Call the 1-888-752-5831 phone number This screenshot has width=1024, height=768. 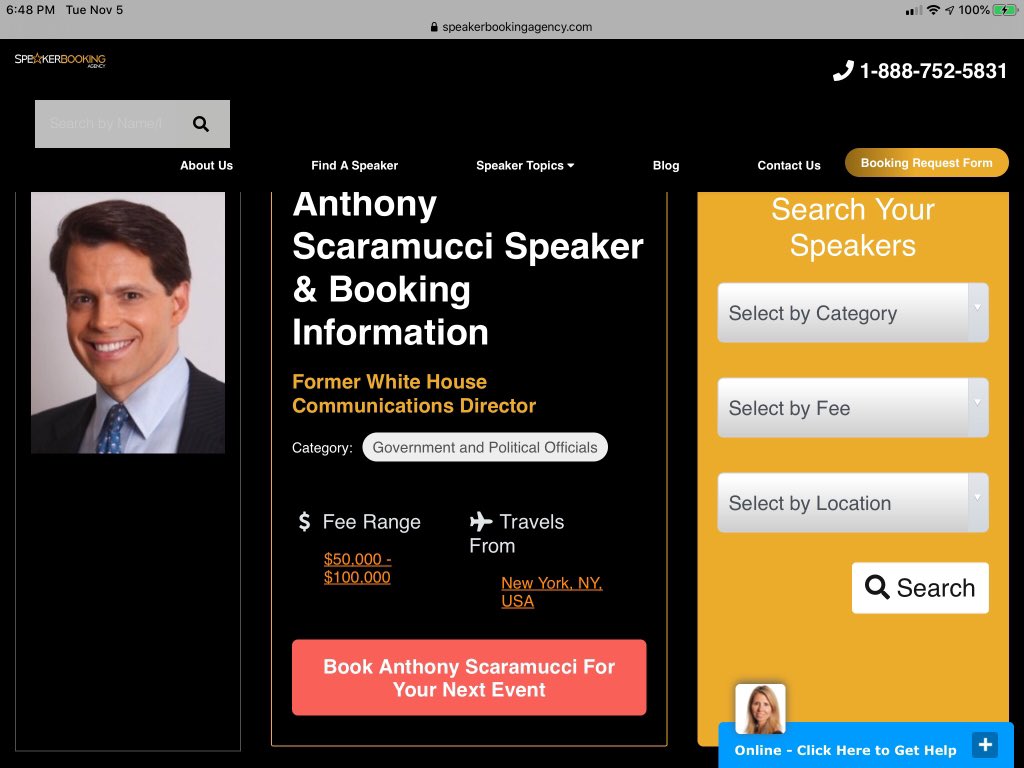tap(933, 71)
